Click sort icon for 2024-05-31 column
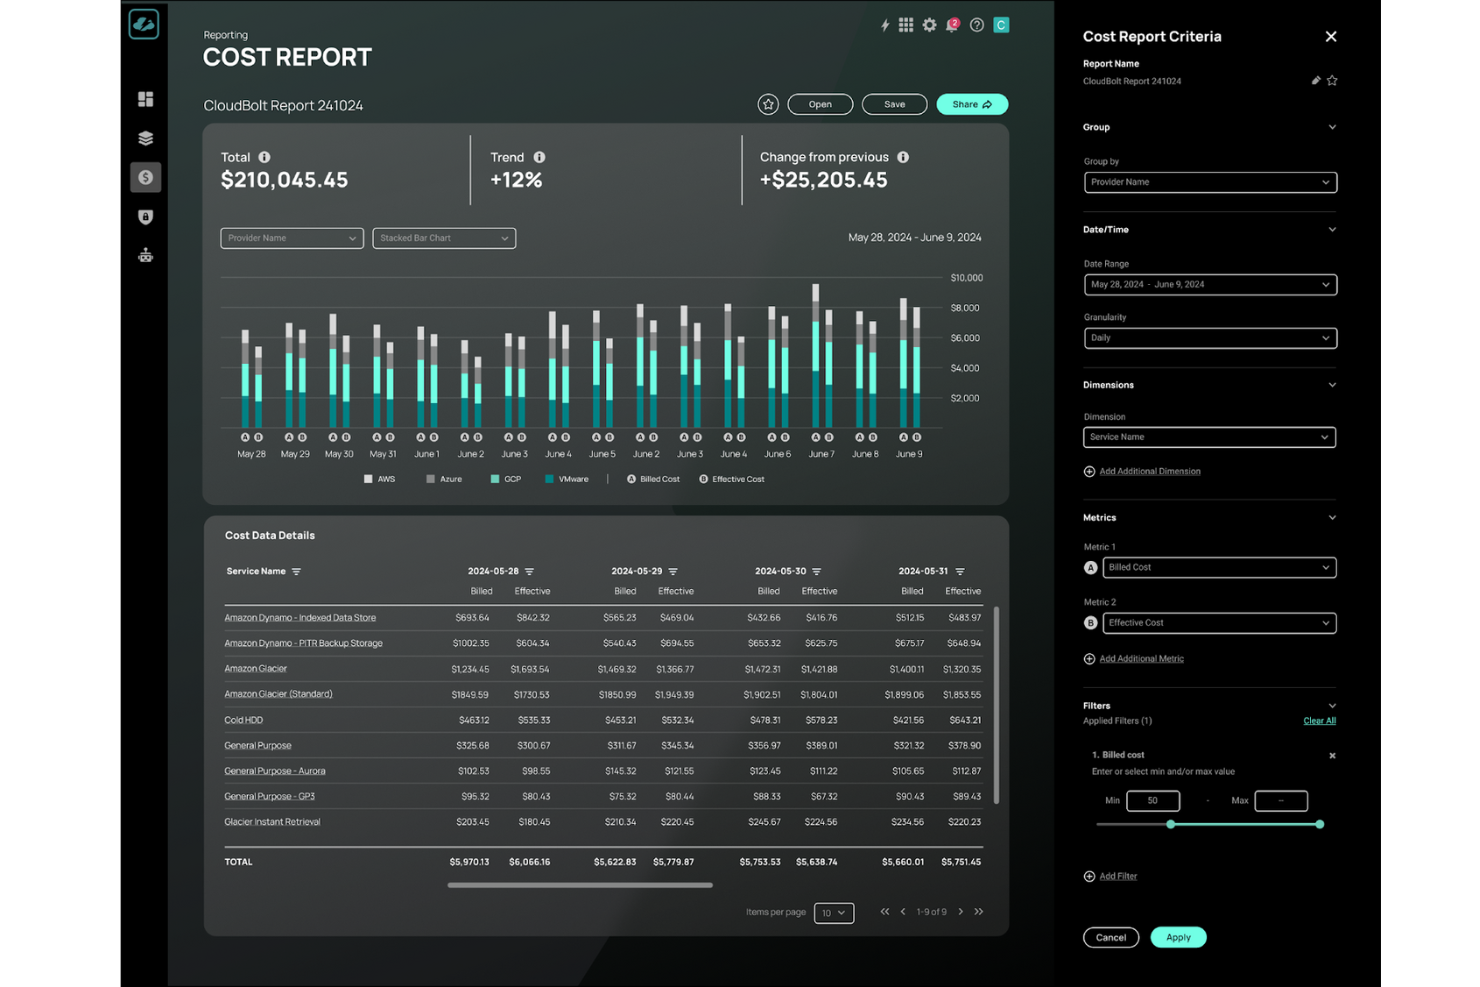 (960, 572)
